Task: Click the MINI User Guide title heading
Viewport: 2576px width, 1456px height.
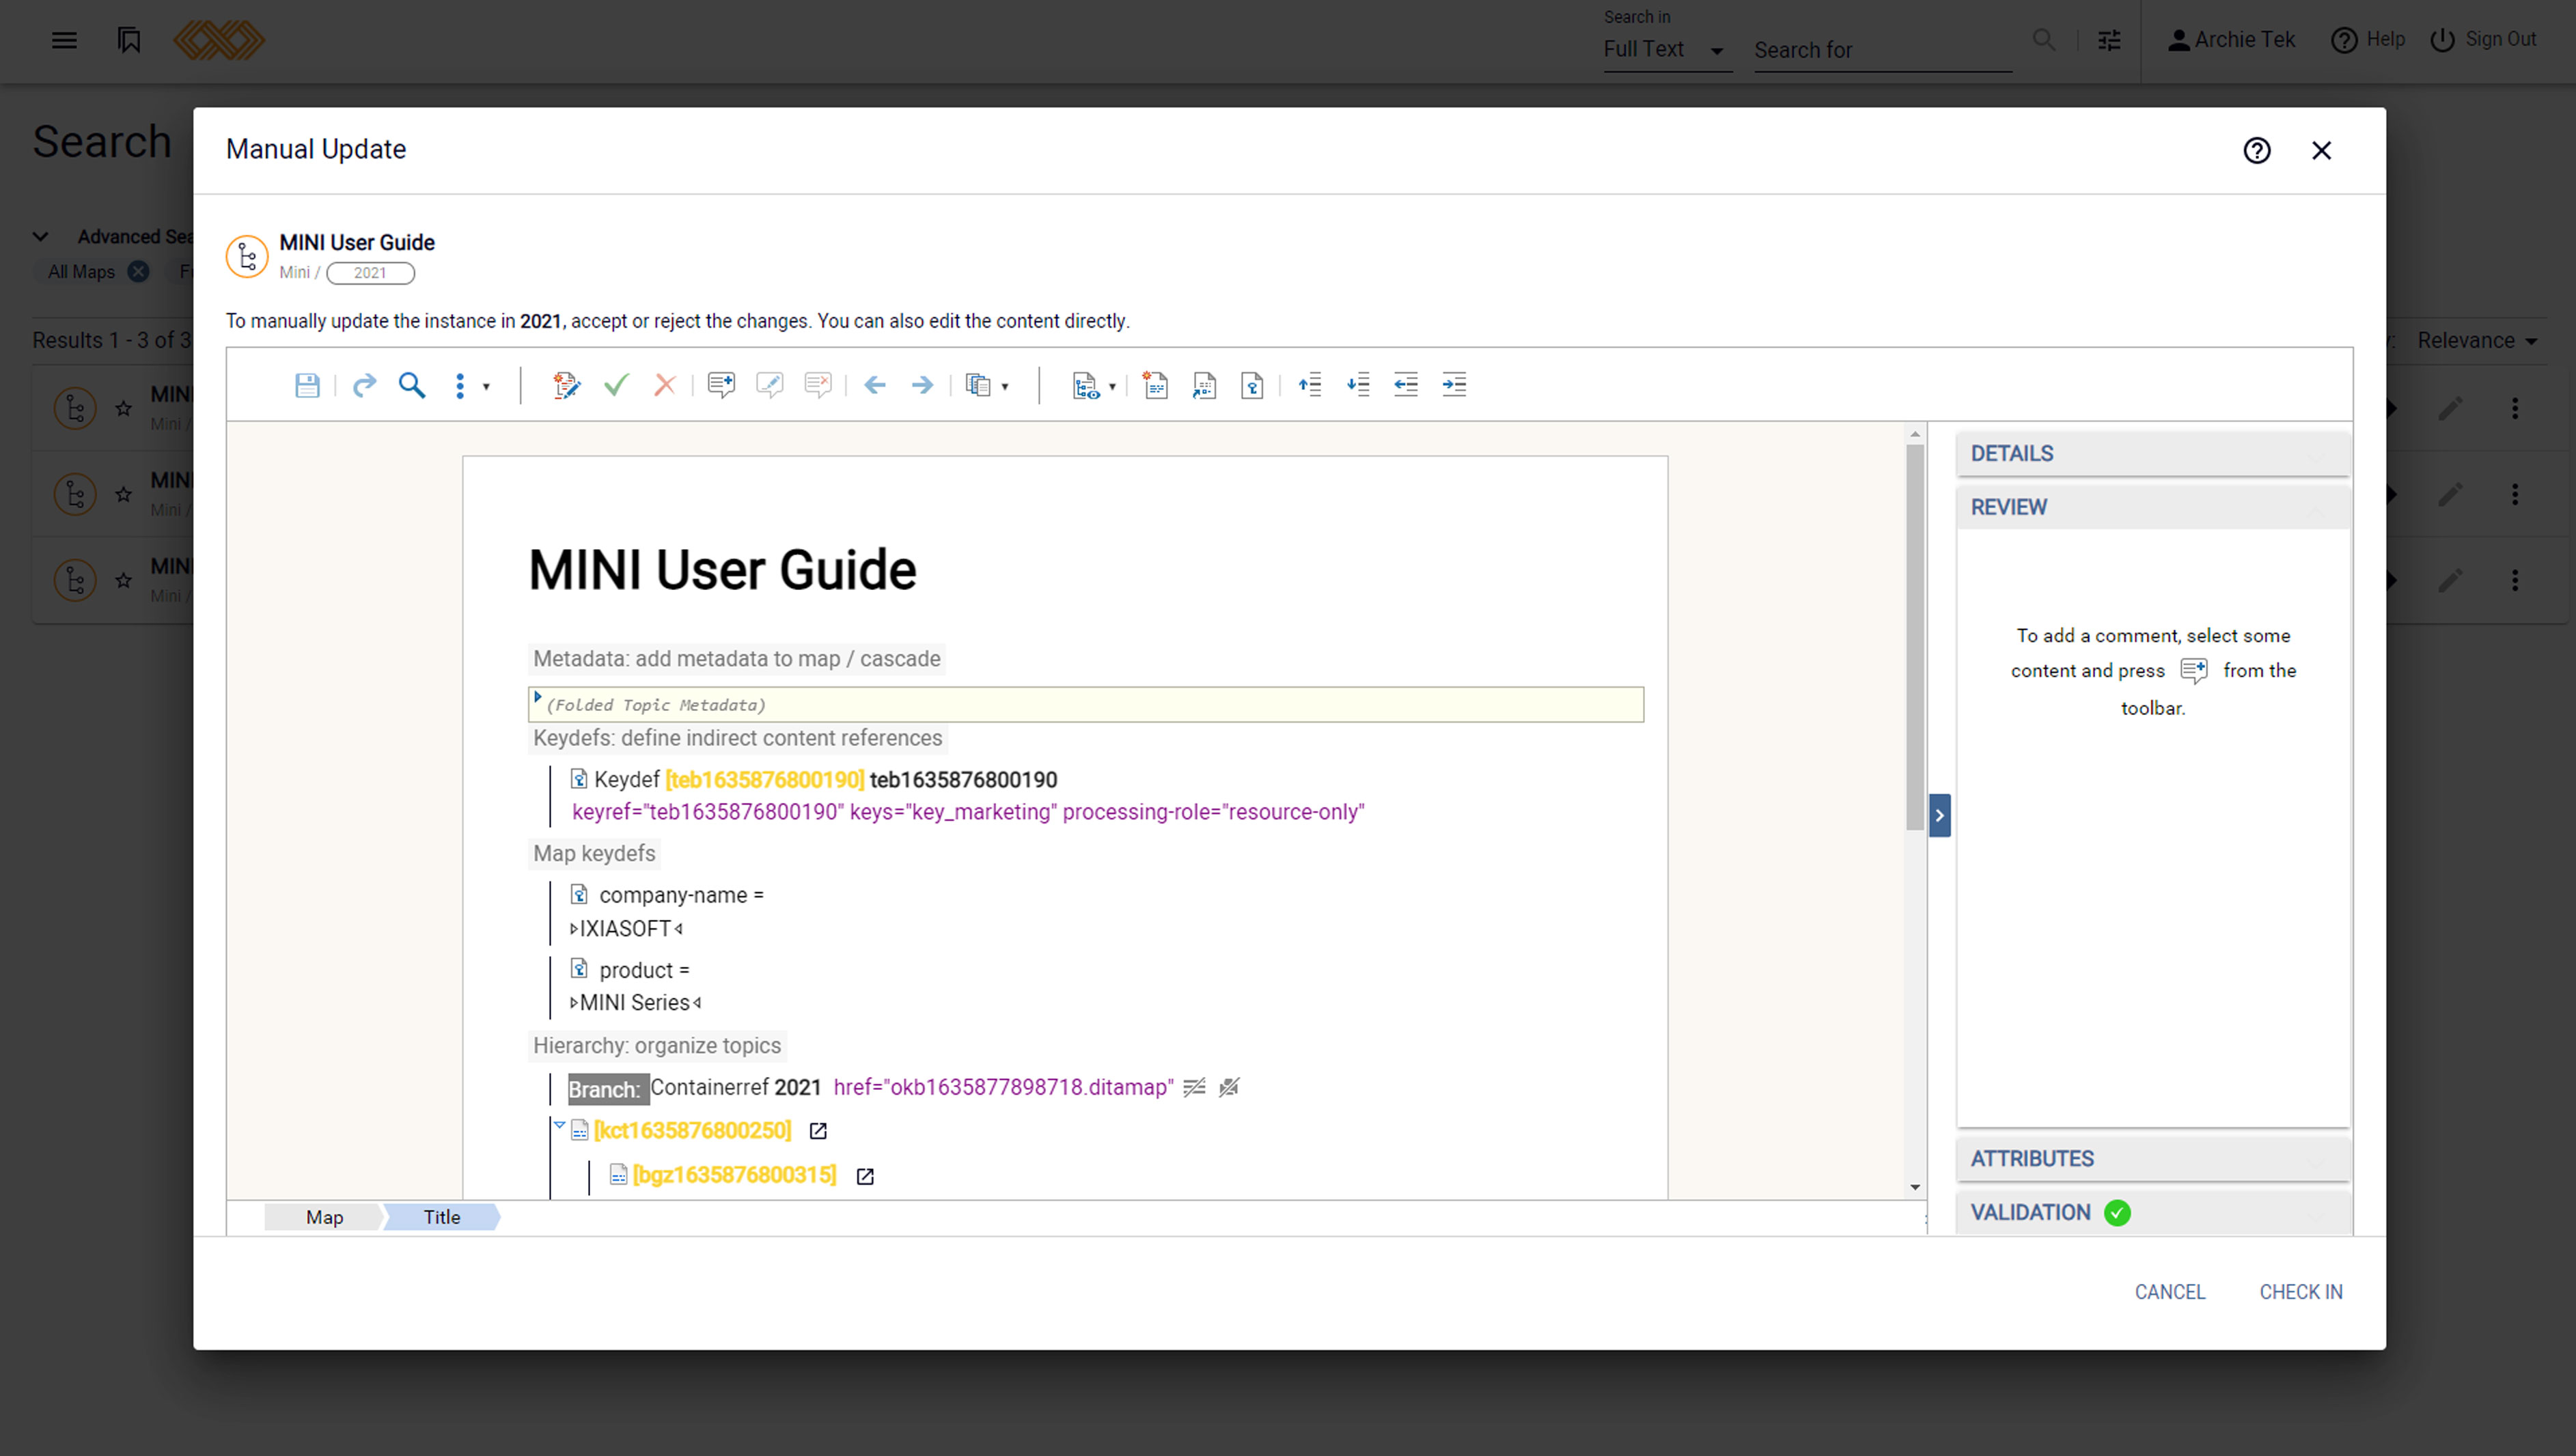Action: tap(722, 570)
